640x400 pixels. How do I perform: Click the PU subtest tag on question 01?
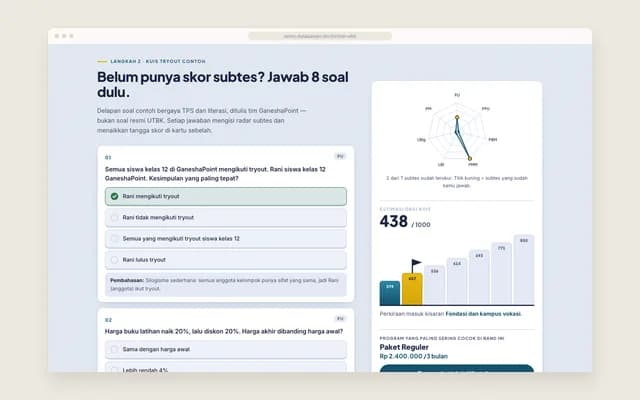(x=340, y=156)
